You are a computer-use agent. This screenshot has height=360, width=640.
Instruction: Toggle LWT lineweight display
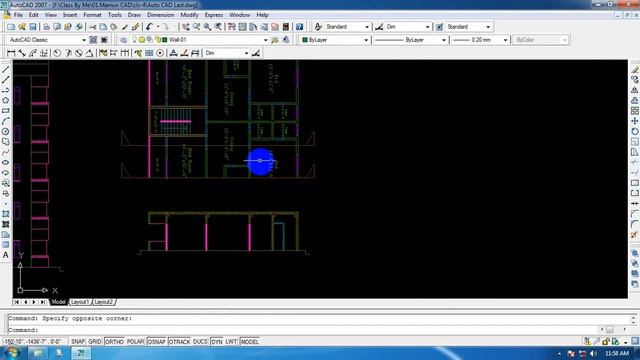(x=231, y=342)
